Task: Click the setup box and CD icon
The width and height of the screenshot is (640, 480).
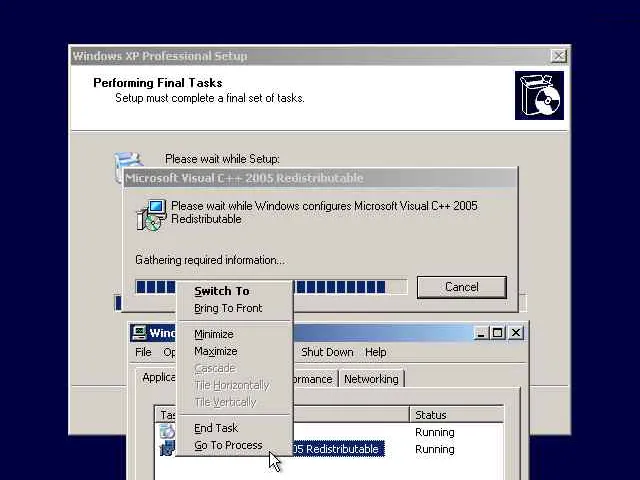Action: tap(539, 96)
